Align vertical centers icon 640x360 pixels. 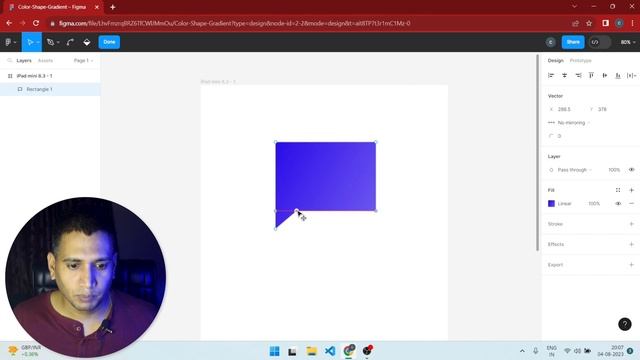coord(604,76)
